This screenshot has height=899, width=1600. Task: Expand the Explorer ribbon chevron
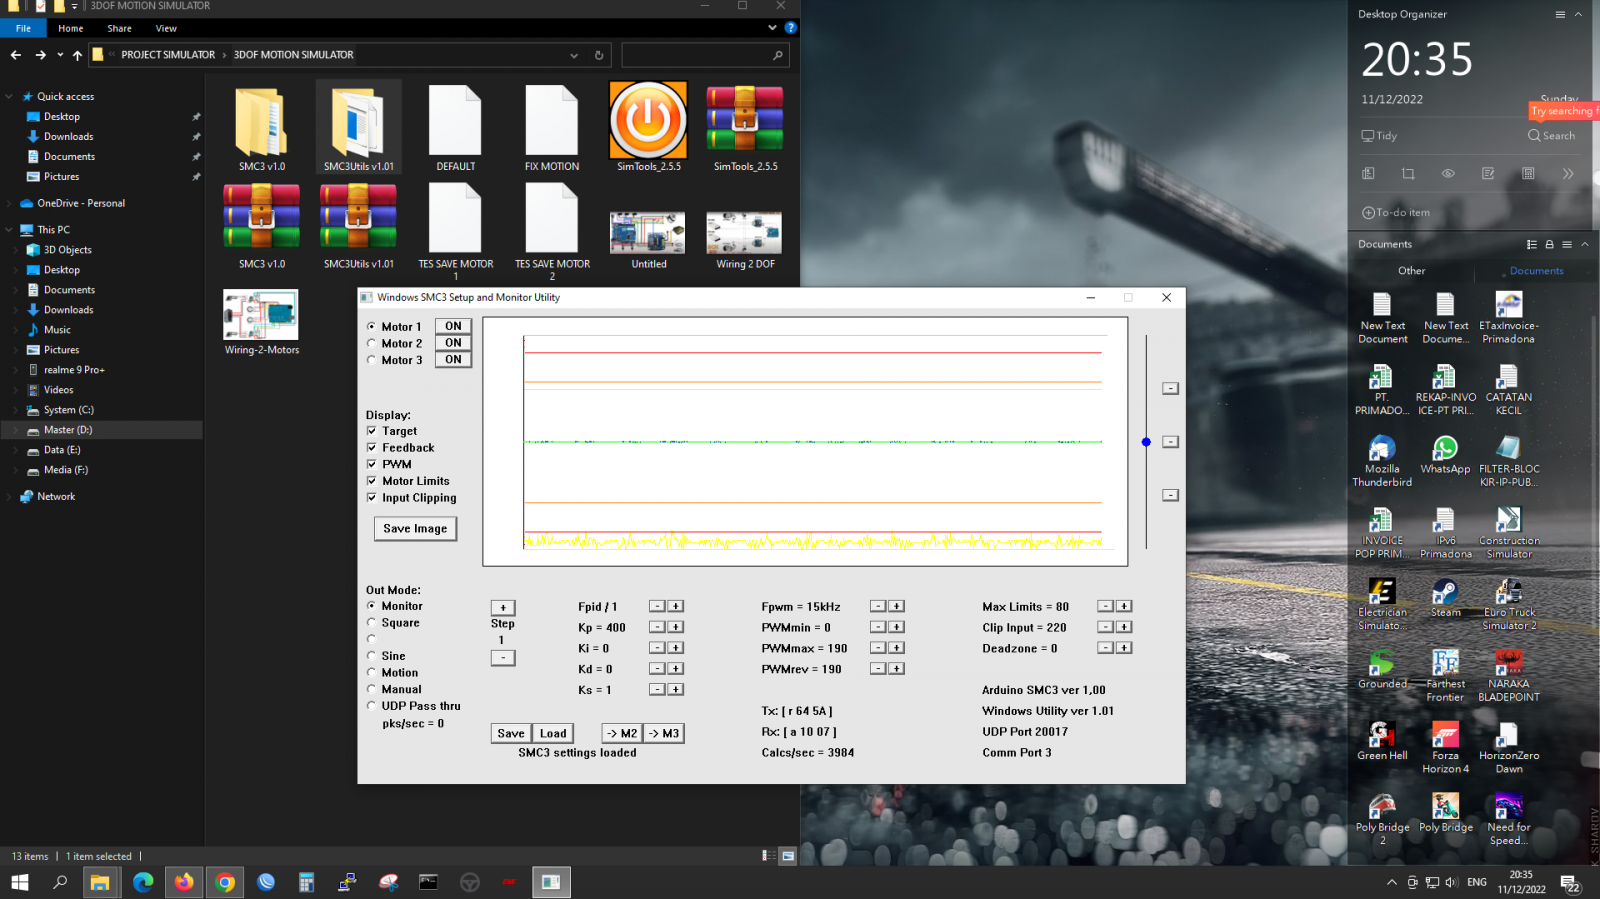coord(772,28)
